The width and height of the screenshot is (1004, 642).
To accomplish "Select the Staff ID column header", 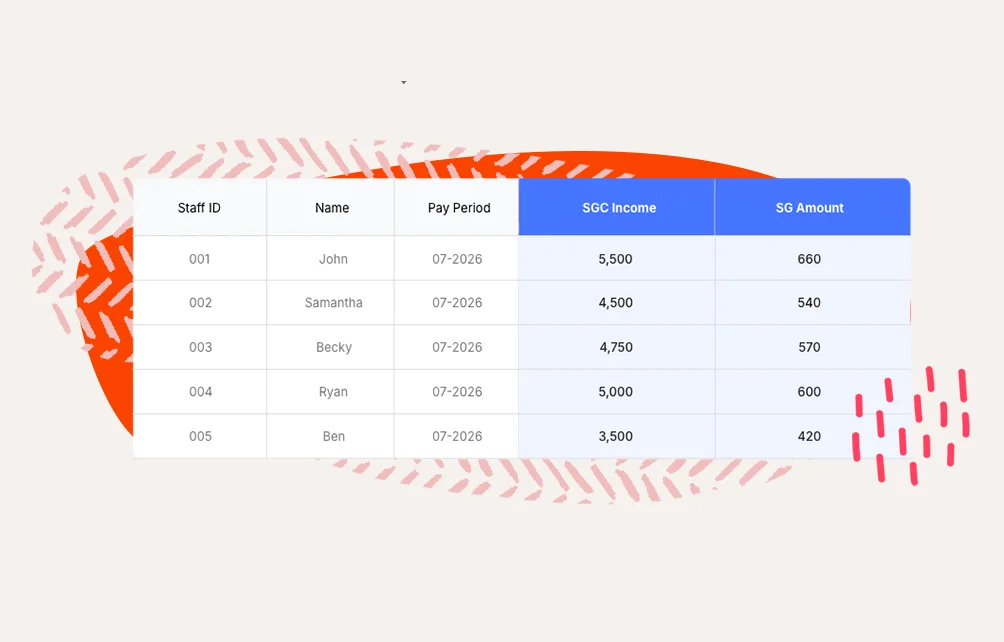I will pos(199,208).
